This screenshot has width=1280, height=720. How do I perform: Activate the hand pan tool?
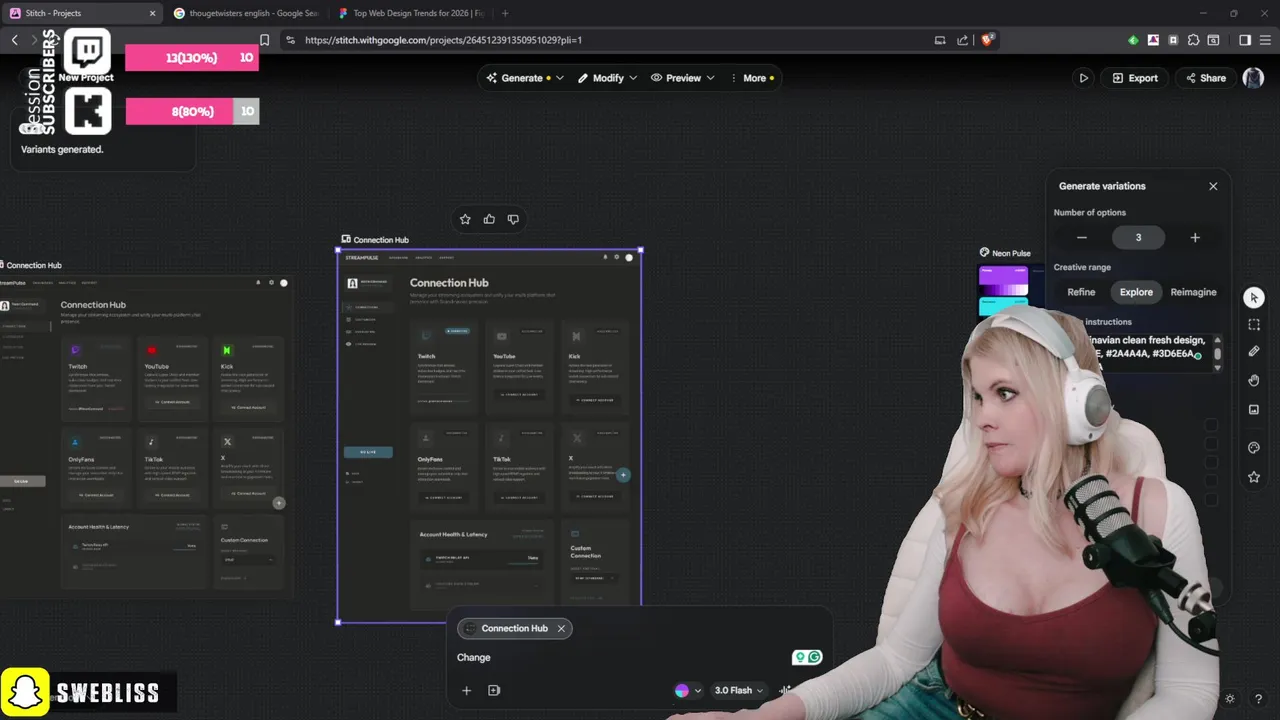pos(1254,381)
